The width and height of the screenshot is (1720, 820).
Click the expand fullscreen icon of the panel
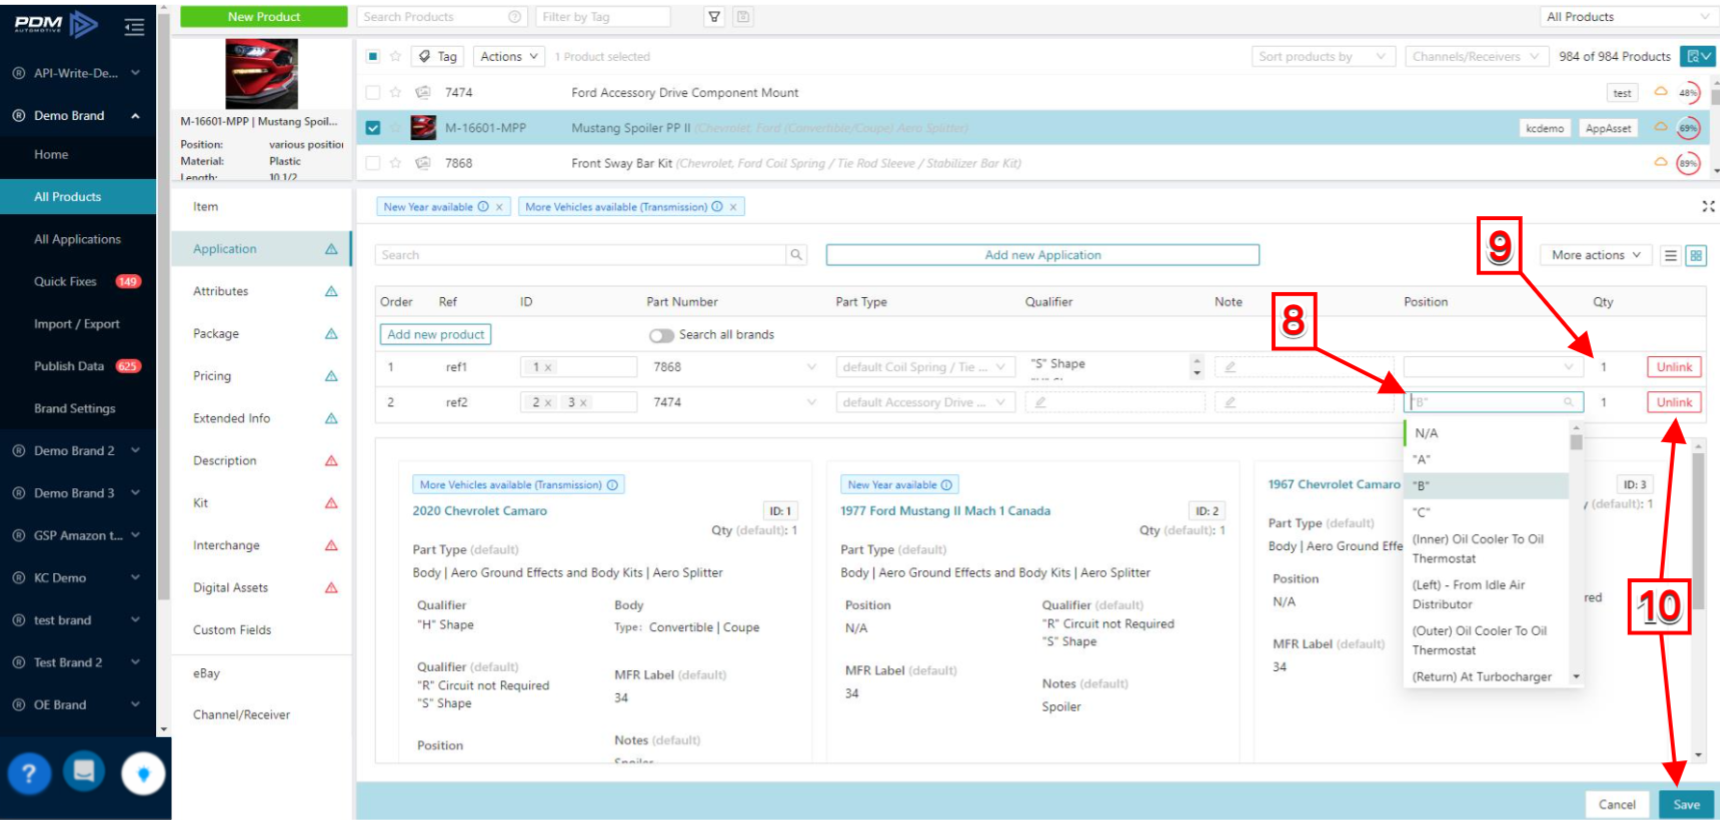coord(1708,206)
